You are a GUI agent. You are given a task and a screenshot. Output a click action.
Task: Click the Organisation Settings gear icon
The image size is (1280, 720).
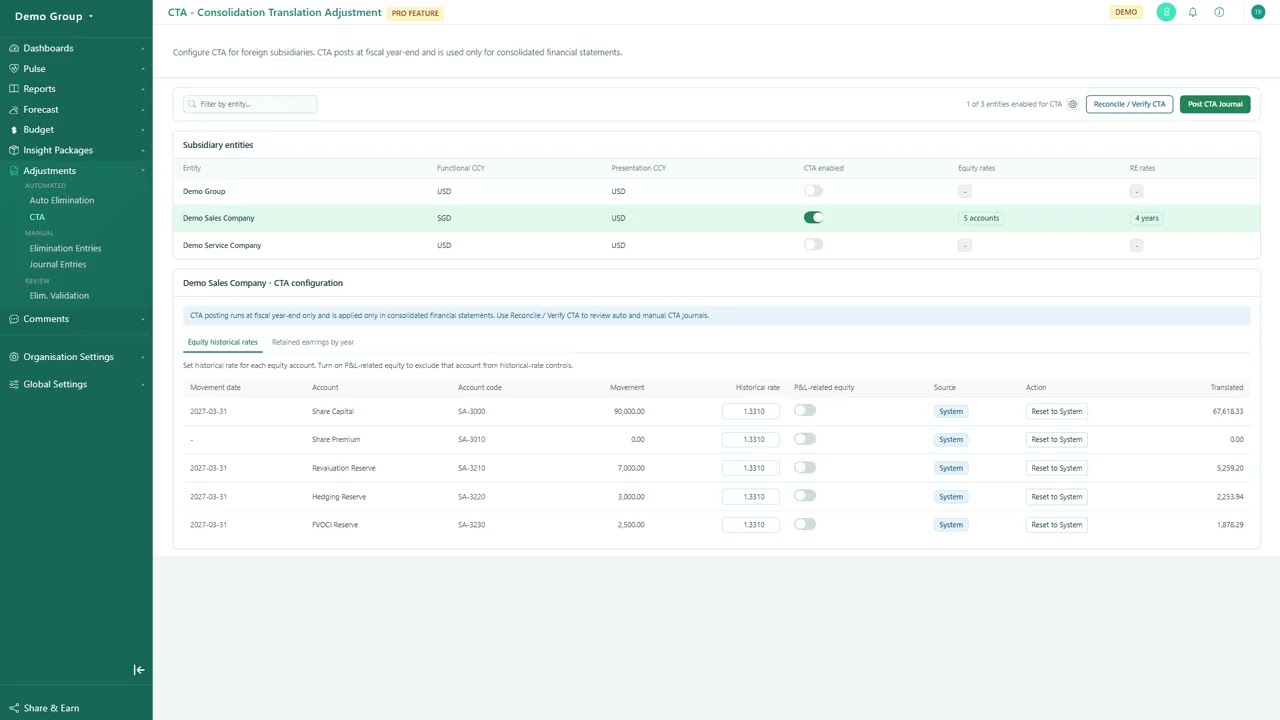coord(14,357)
